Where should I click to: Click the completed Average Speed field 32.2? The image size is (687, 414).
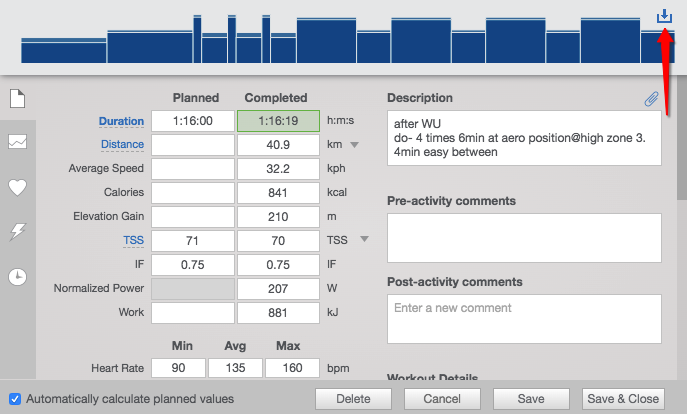pyautogui.click(x=278, y=169)
